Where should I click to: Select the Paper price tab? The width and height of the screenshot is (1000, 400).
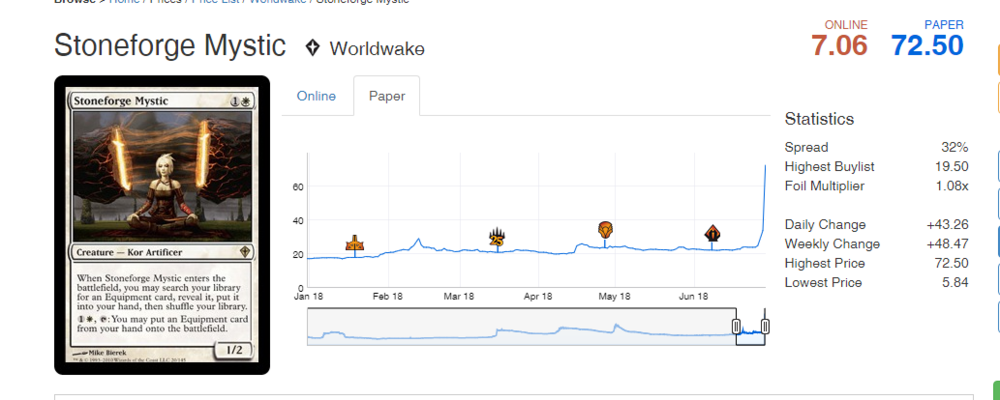(x=386, y=96)
